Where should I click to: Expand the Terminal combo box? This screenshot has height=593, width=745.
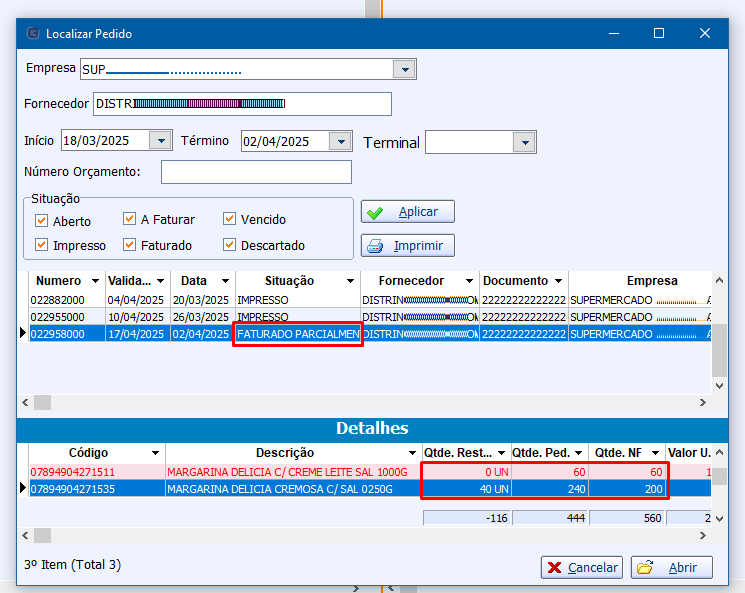click(524, 142)
